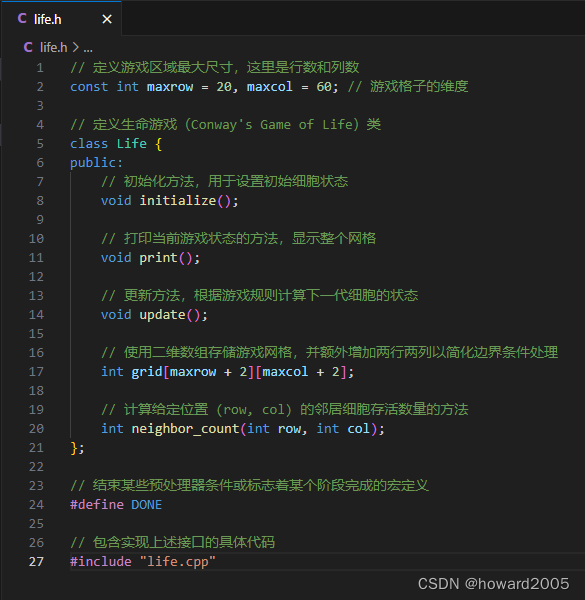585x600 pixels.
Task: Click the "life.cpp" include string
Action: tap(178, 562)
